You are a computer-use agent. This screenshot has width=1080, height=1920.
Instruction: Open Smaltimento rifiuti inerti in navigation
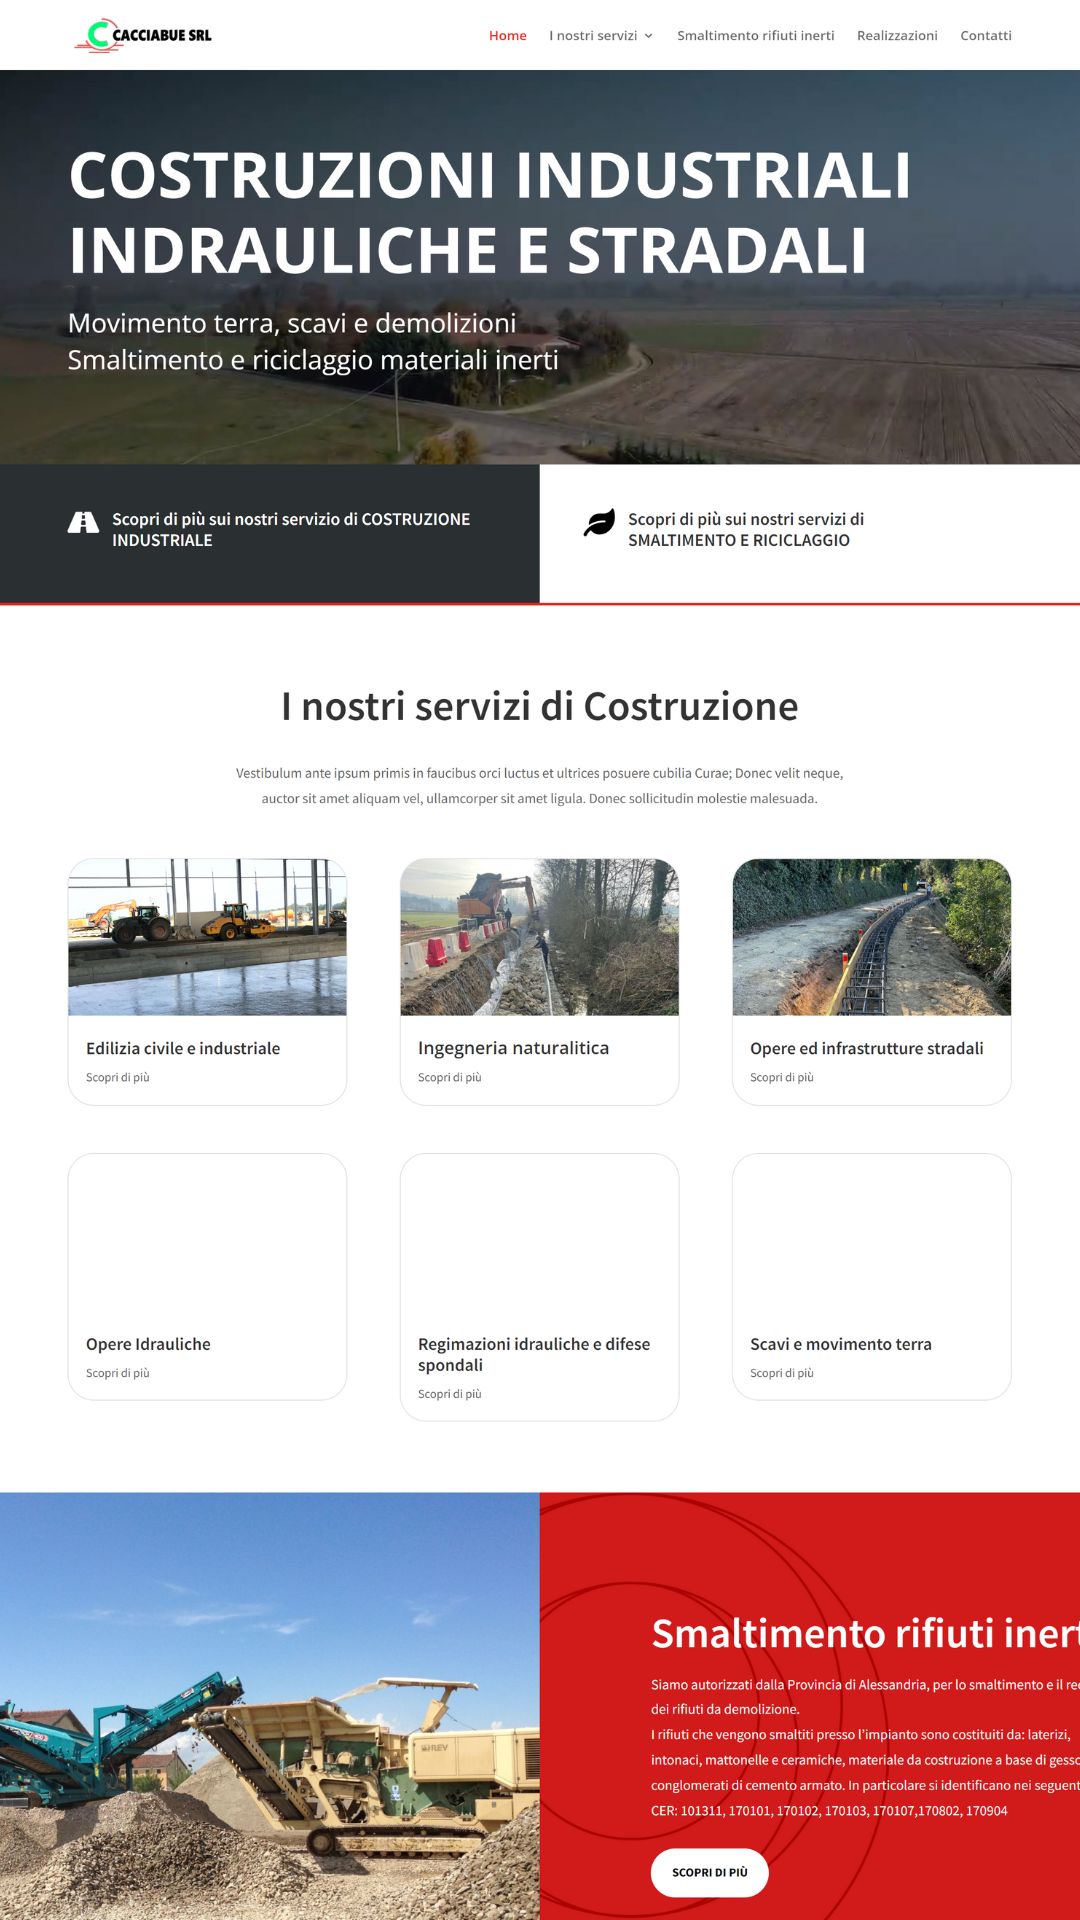[755, 35]
